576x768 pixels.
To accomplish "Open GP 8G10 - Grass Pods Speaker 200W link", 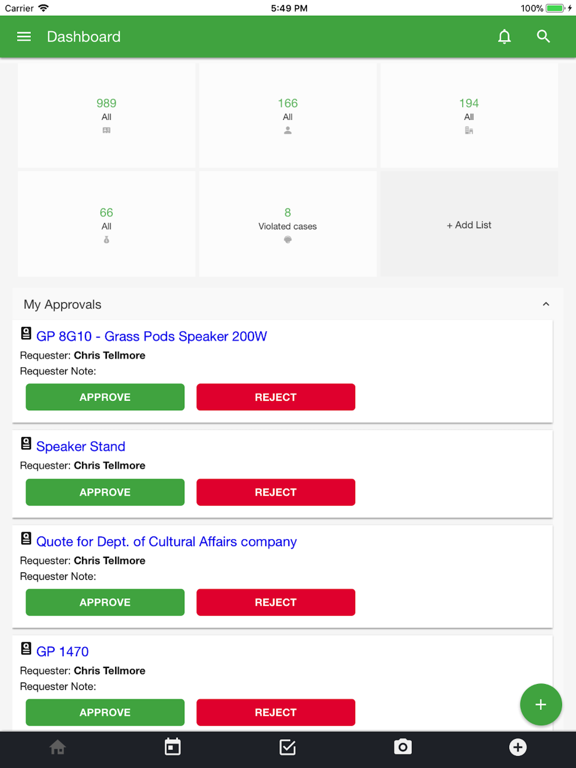I will click(151, 336).
